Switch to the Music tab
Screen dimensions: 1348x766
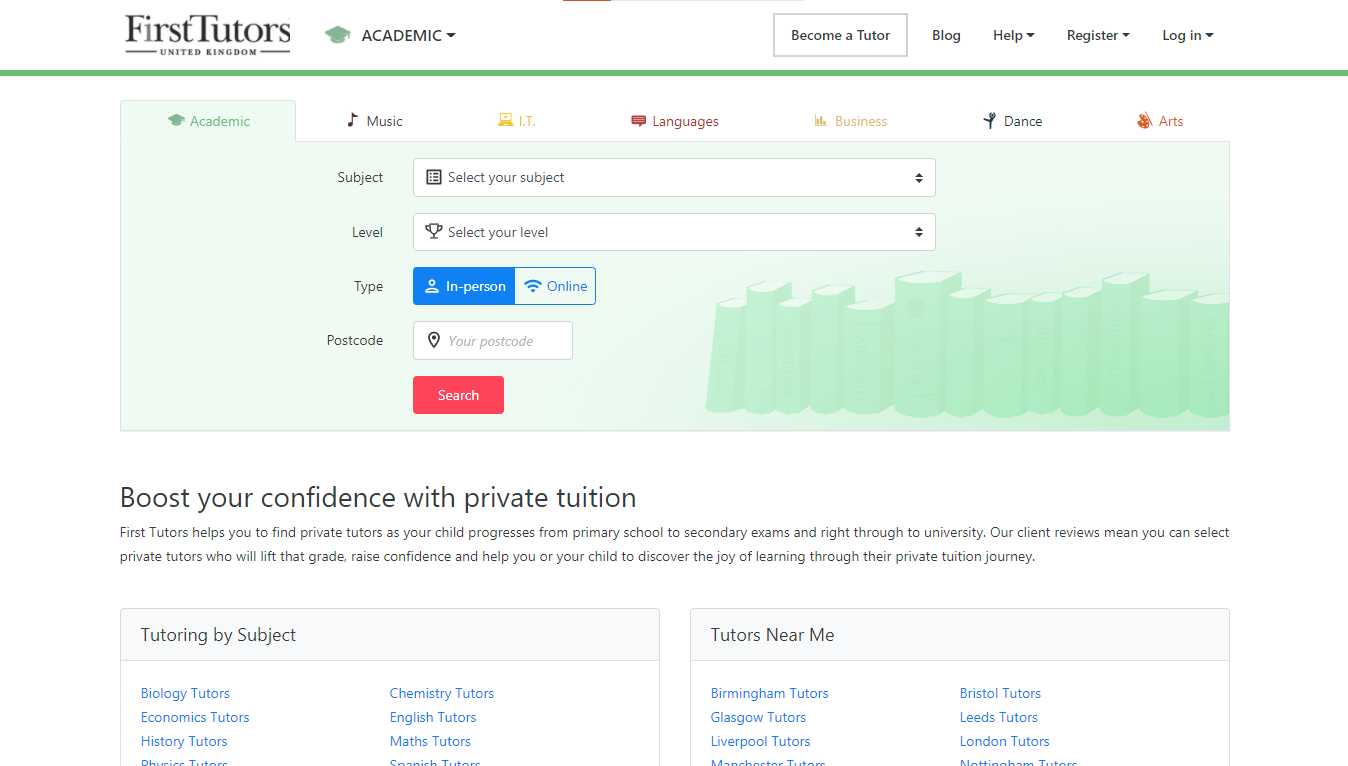pyautogui.click(x=374, y=121)
